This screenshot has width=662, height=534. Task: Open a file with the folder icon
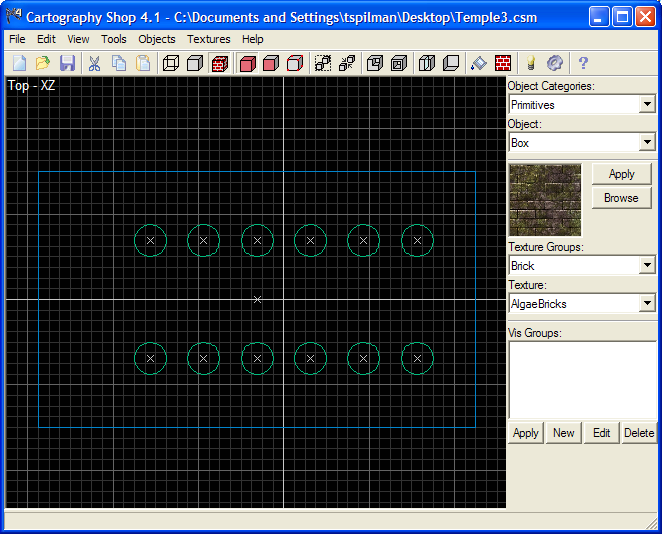click(43, 63)
